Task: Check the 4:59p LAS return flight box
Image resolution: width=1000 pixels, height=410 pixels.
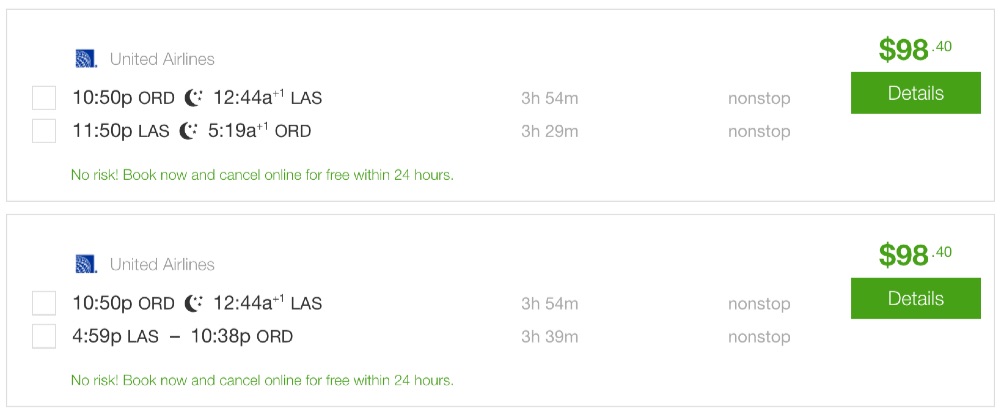Action: pos(44,336)
